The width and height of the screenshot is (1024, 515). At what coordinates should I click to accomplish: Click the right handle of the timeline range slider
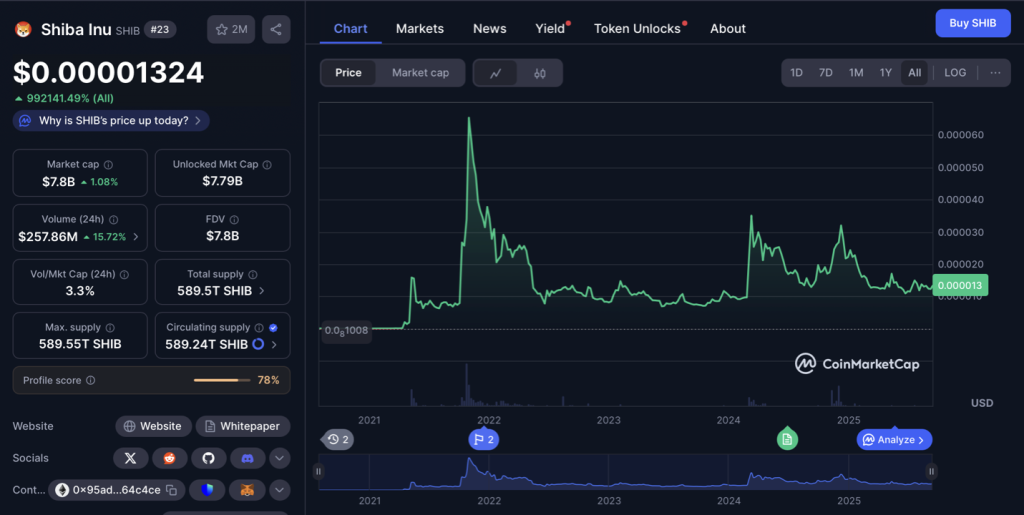931,471
